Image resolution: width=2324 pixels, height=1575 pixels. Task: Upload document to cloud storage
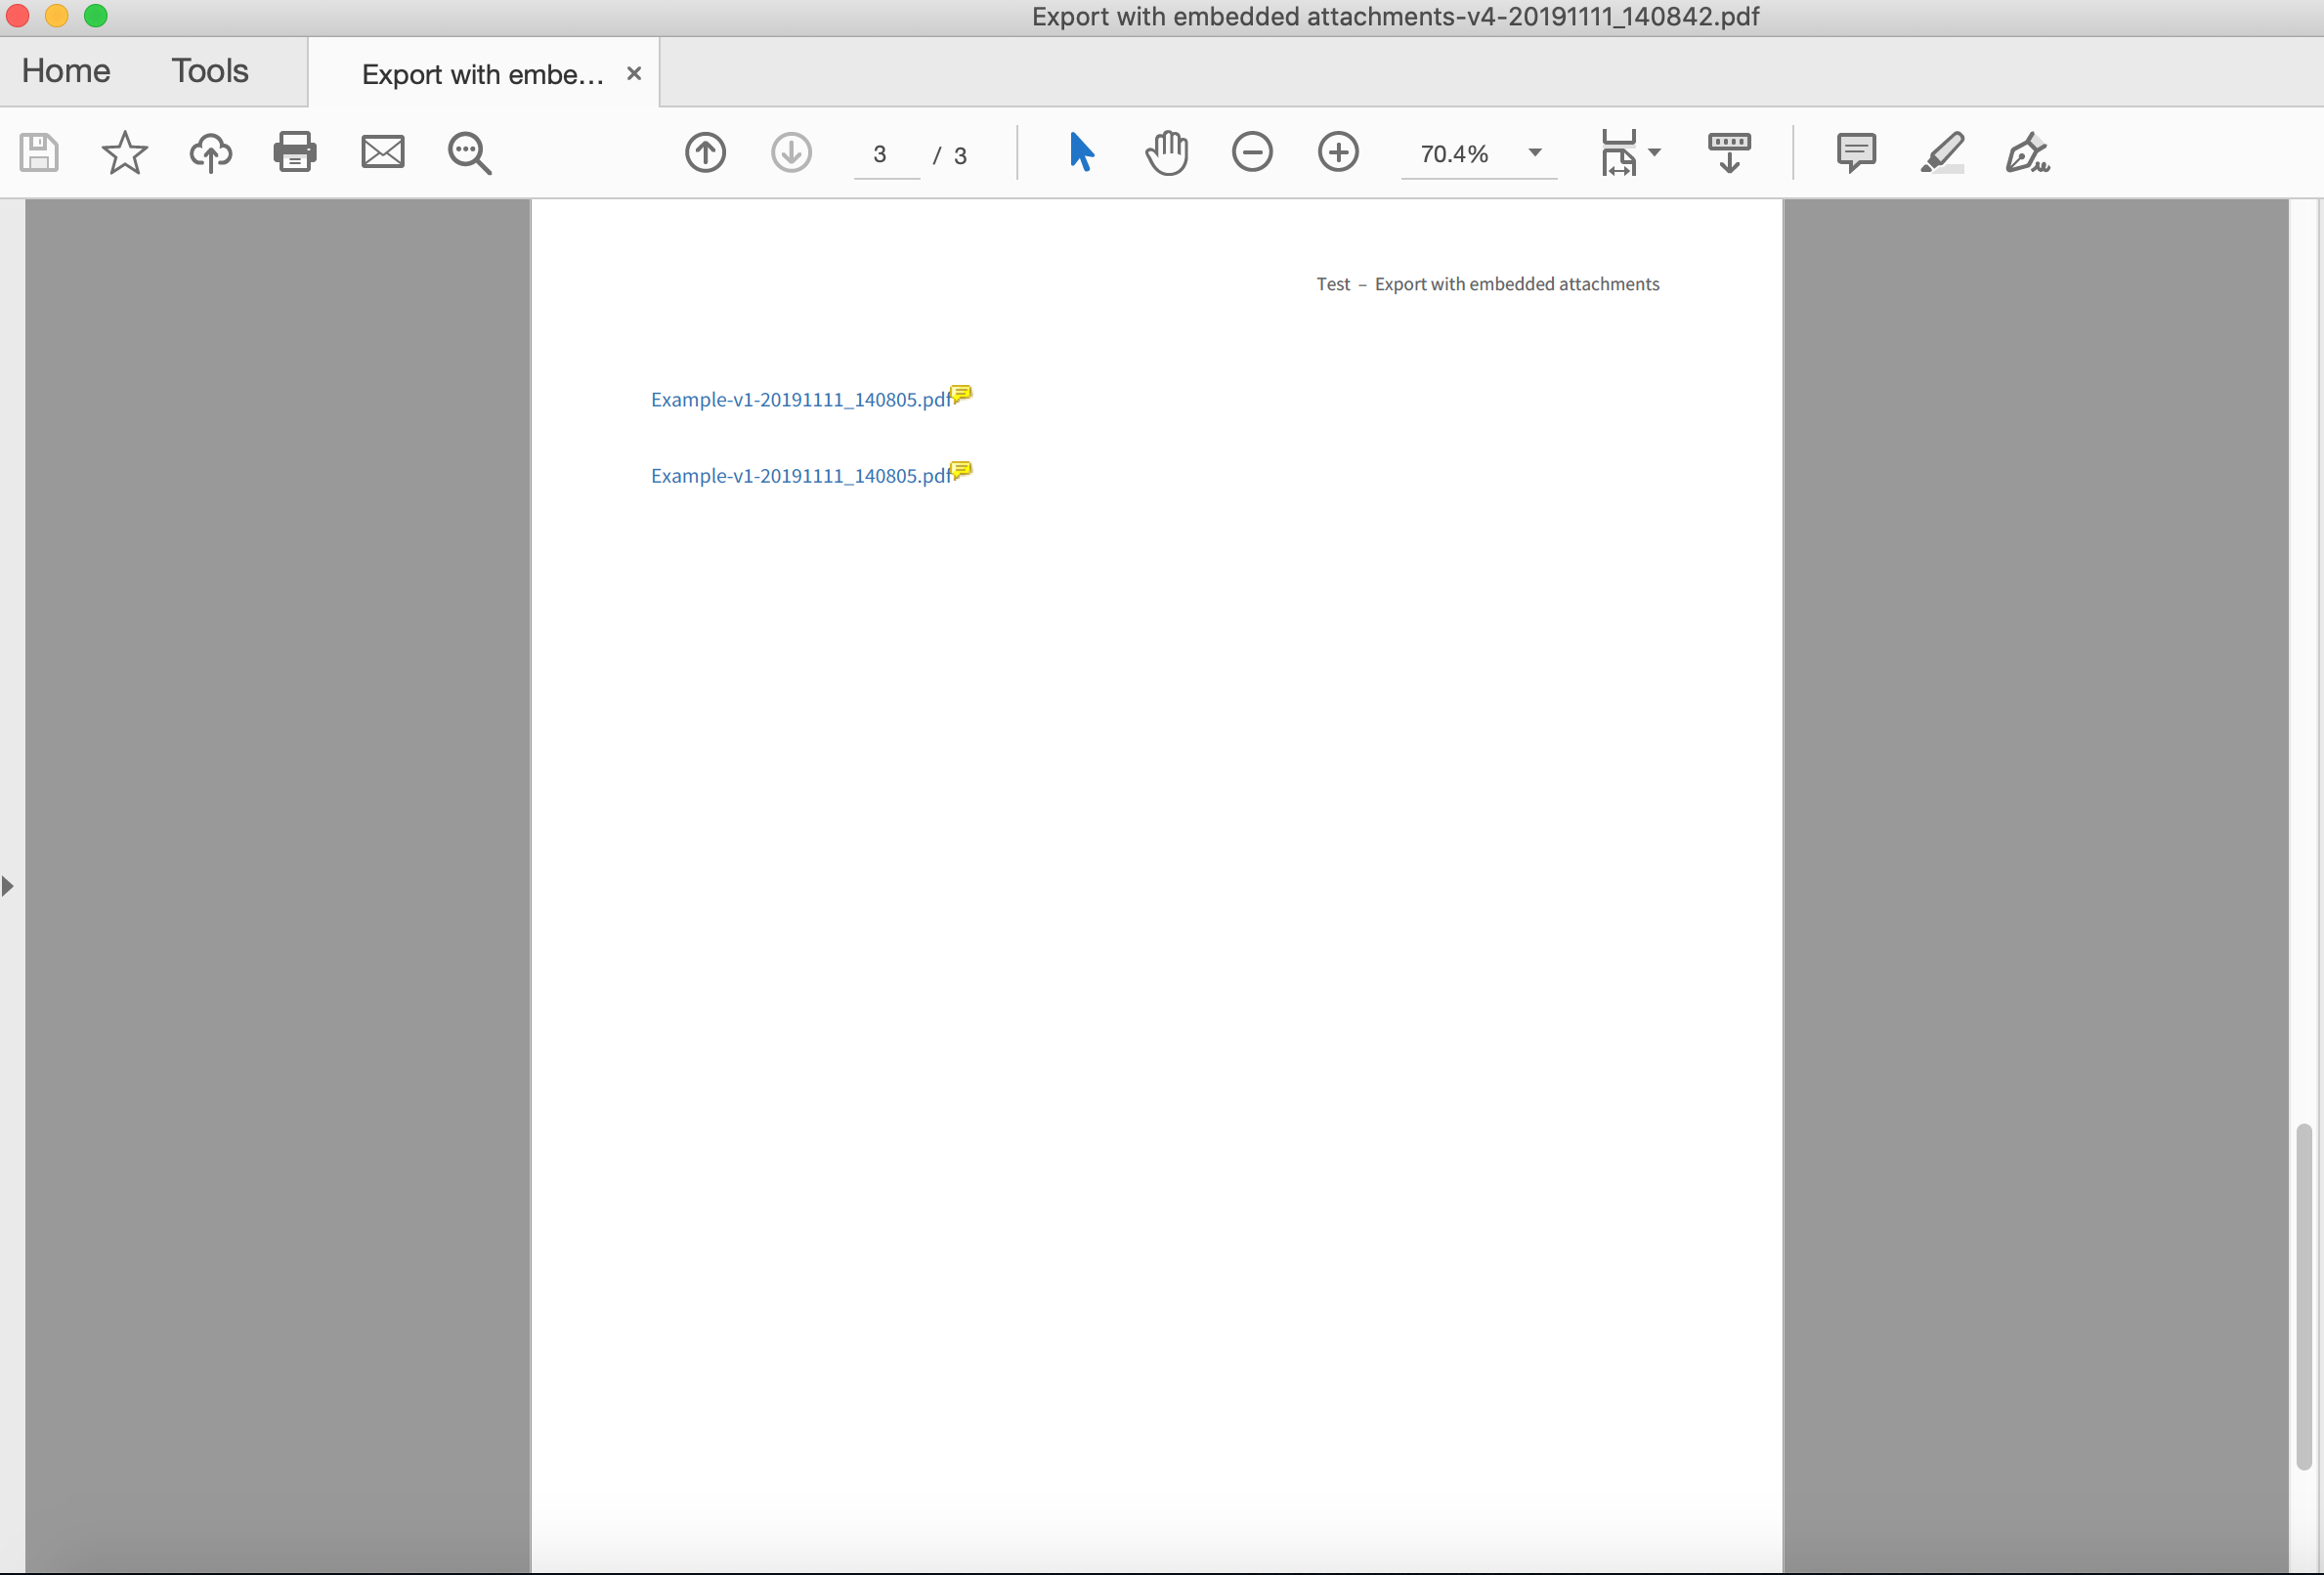coord(210,152)
